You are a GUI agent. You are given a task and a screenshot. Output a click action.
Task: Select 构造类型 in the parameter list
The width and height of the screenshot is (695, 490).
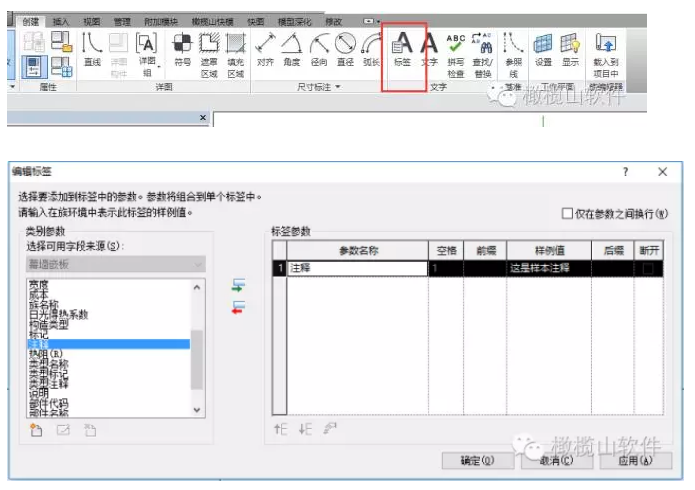click(49, 325)
